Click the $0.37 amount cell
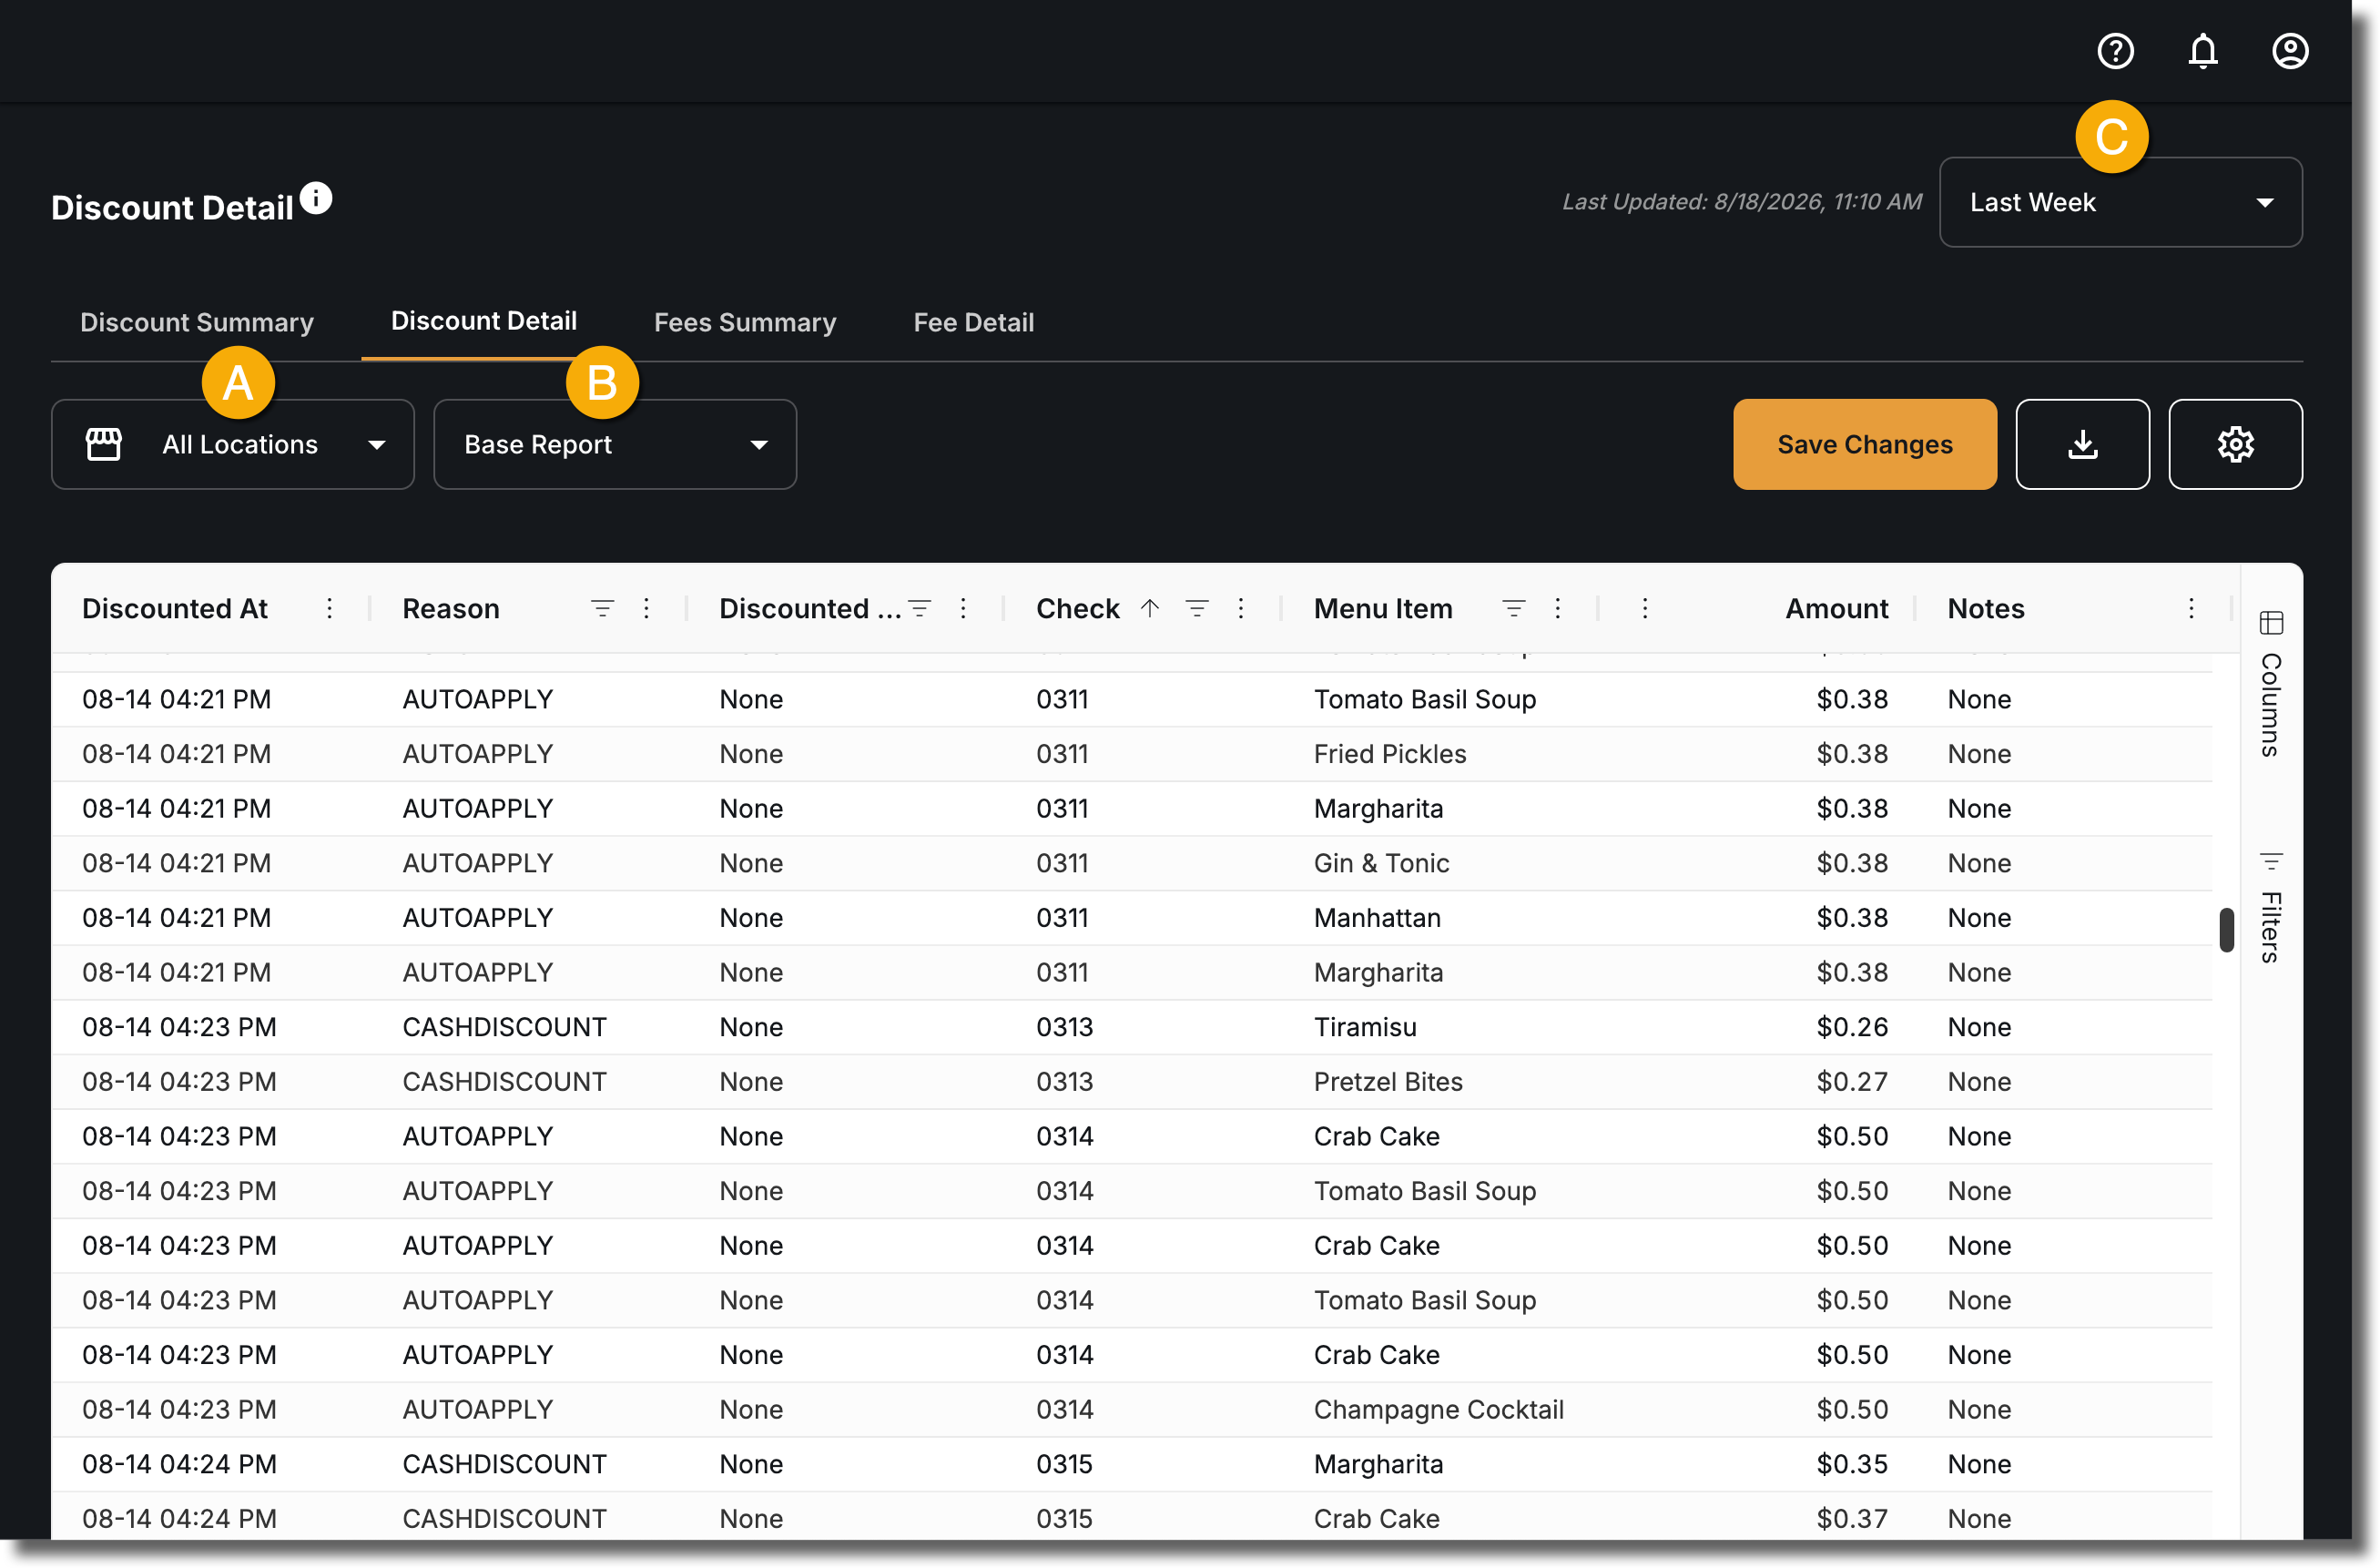Viewport: 2380px width, 1568px height. click(1852, 1518)
